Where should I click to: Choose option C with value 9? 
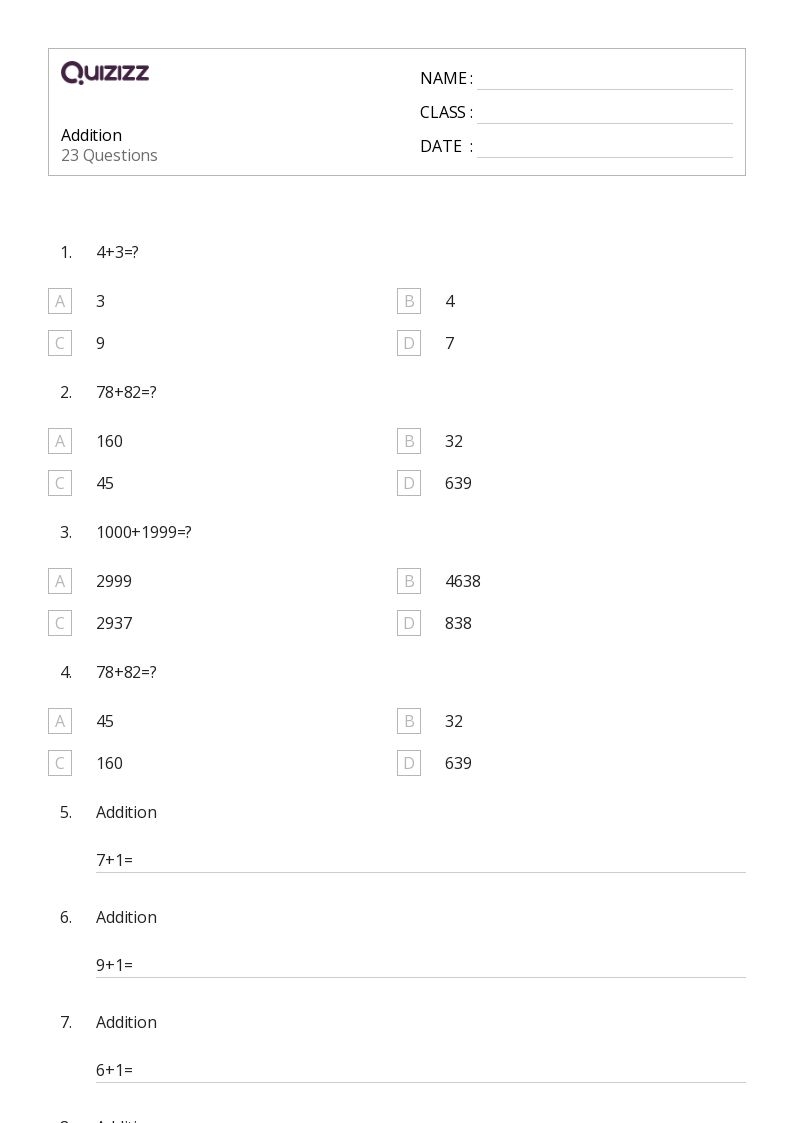[x=60, y=343]
